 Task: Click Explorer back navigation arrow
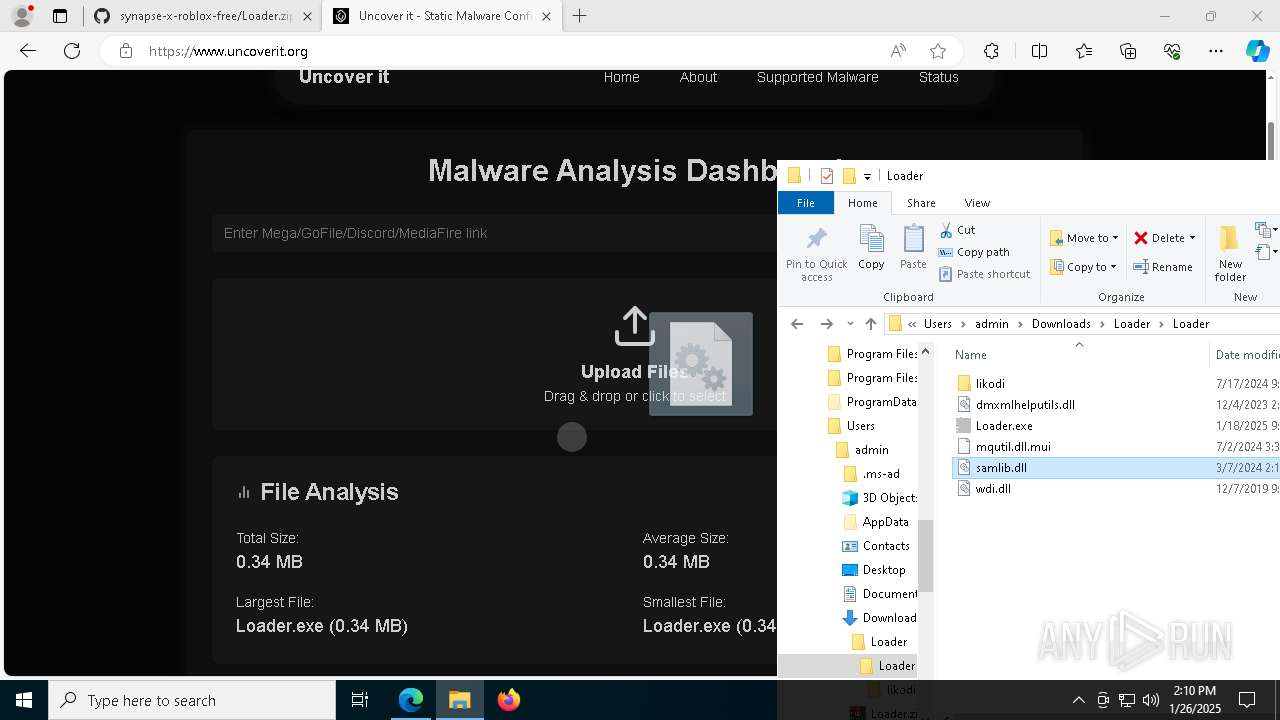pos(797,324)
